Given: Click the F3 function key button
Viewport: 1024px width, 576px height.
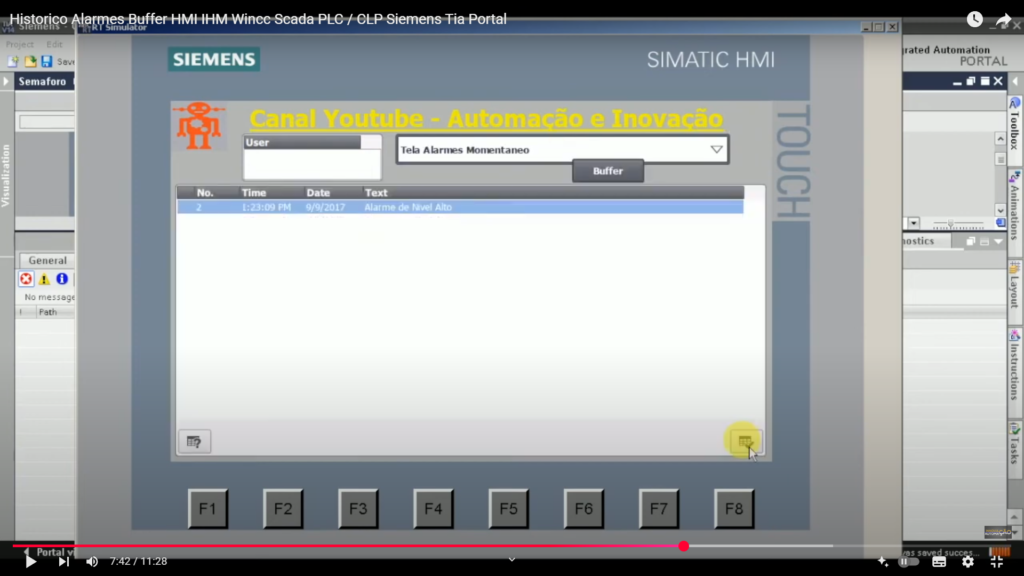Looking at the screenshot, I should [x=358, y=509].
